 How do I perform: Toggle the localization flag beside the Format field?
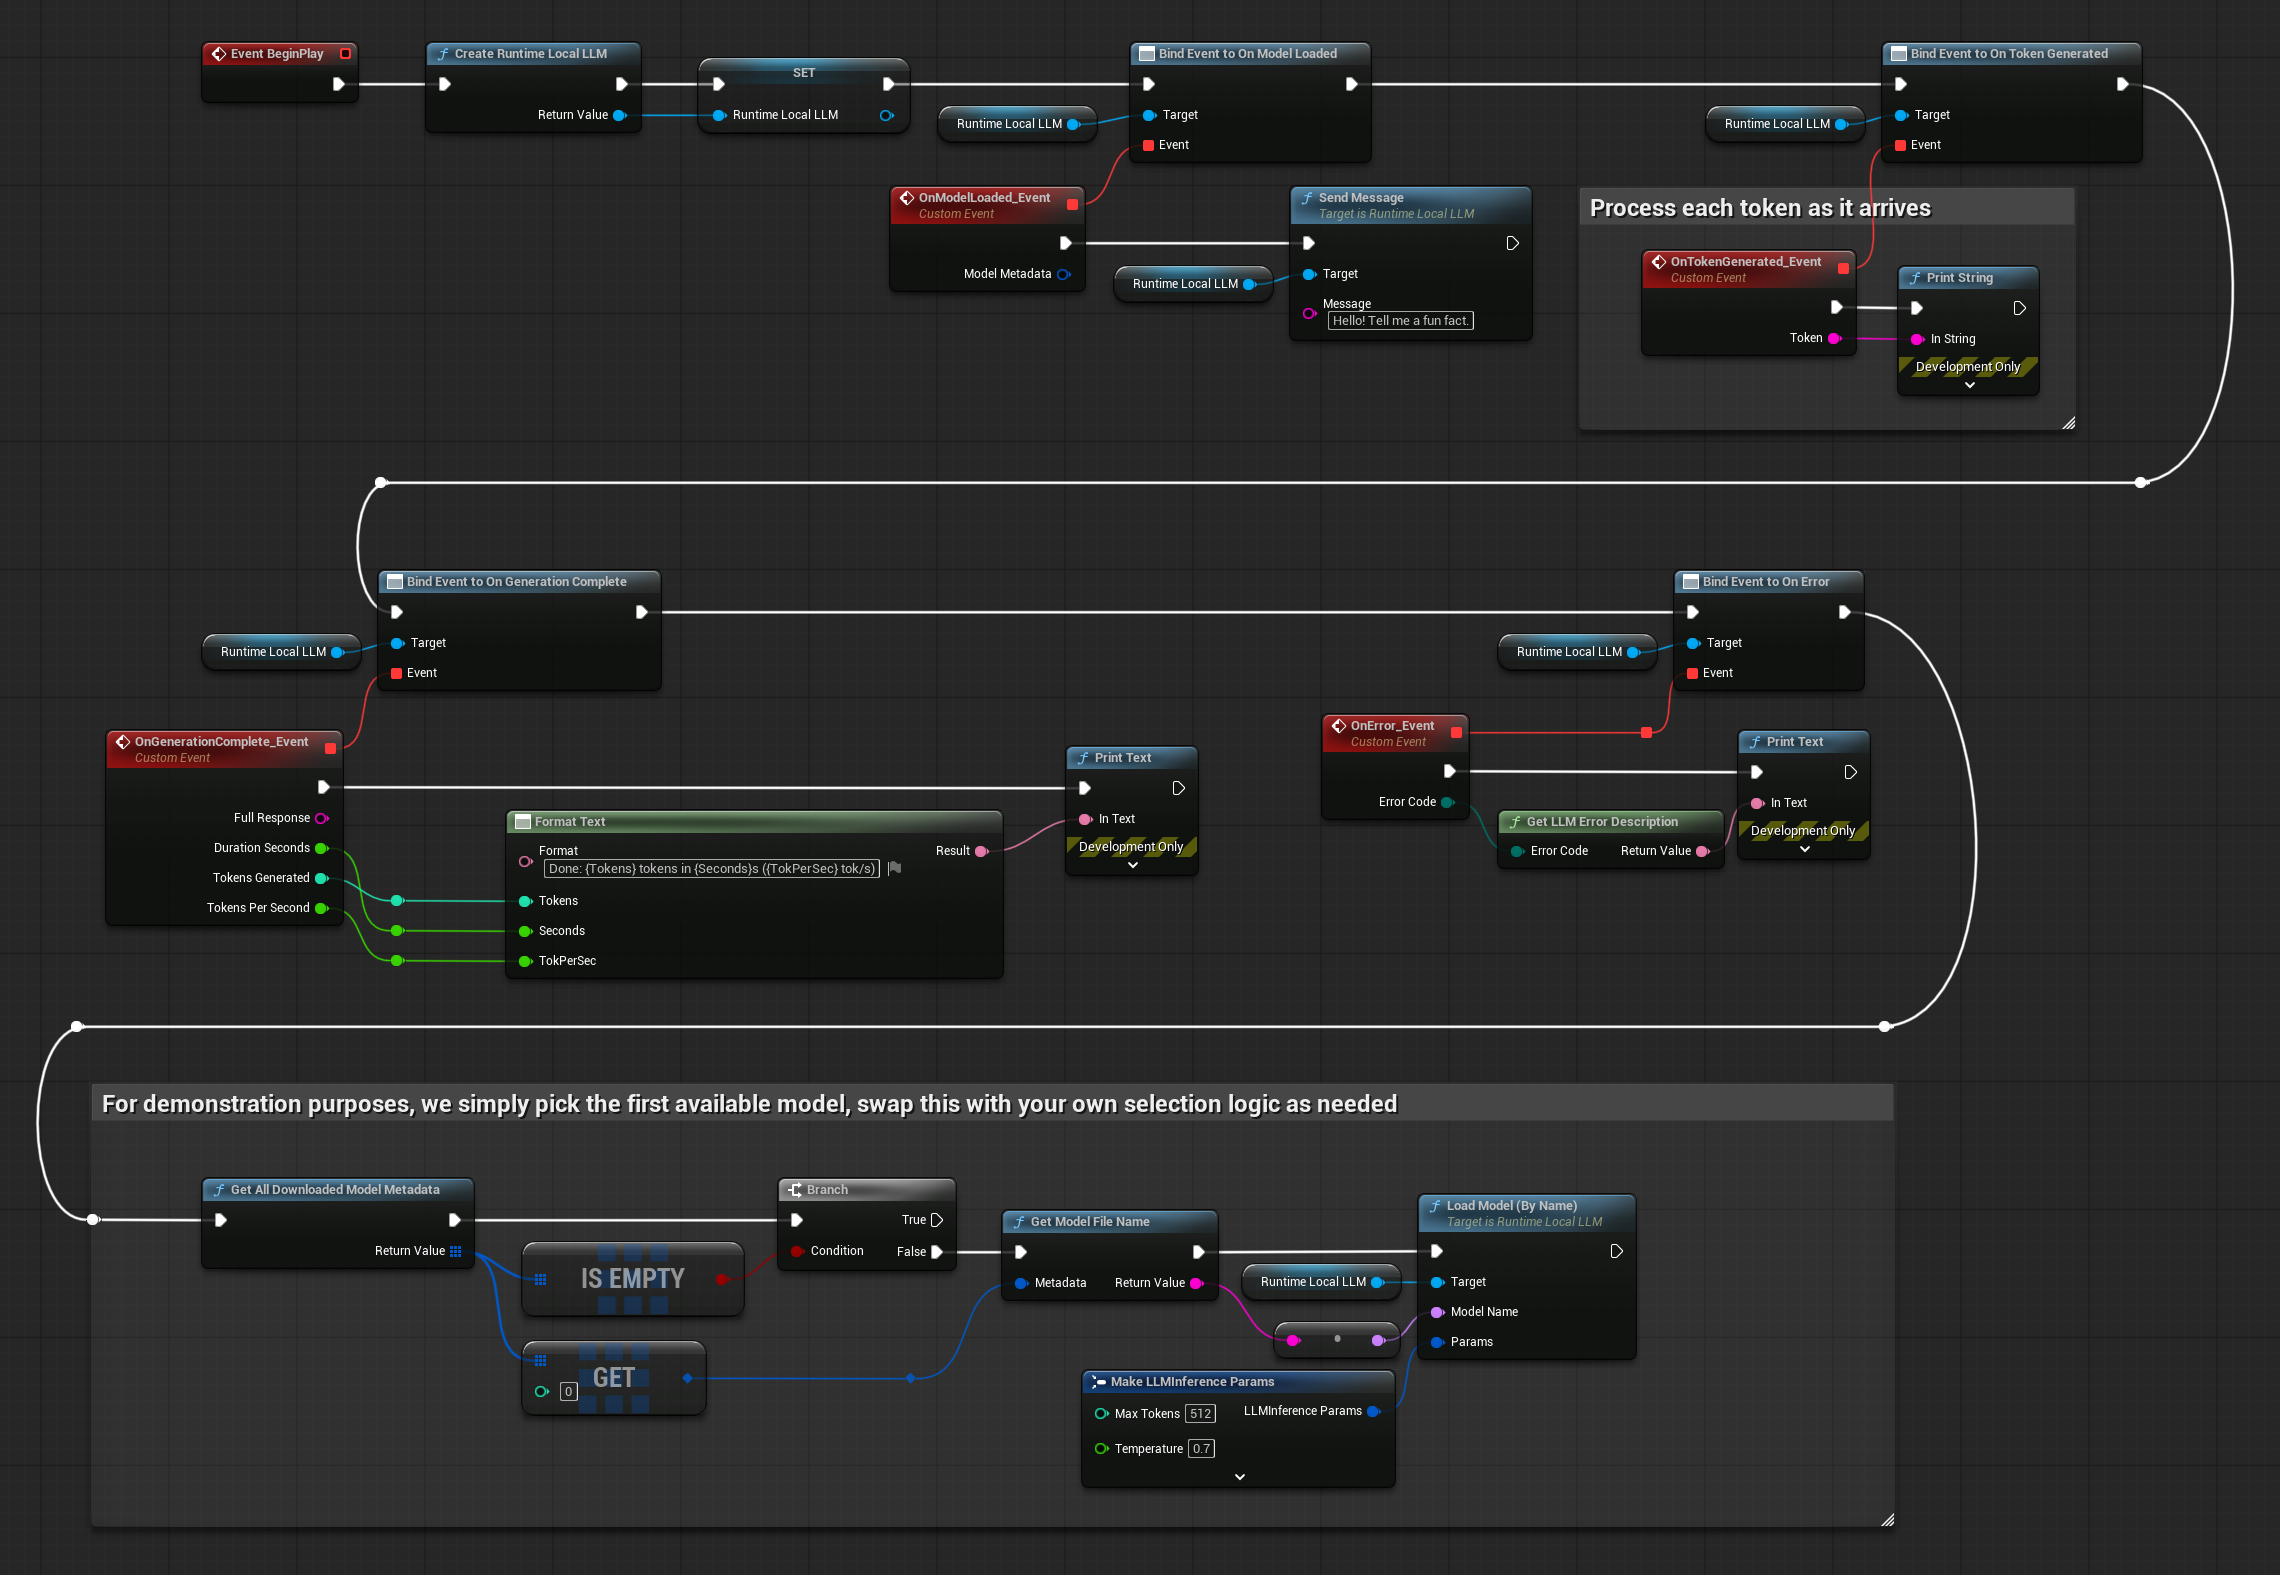pos(893,868)
